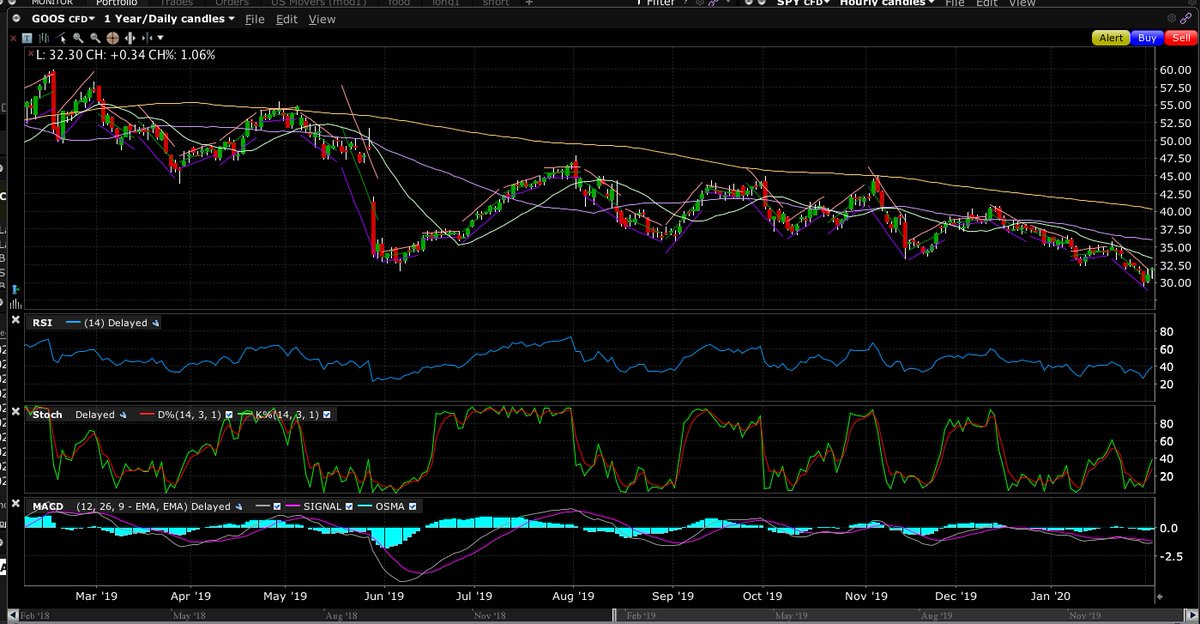Remove the Stoch study panel
The height and width of the screenshot is (624, 1200).
pos(15,412)
